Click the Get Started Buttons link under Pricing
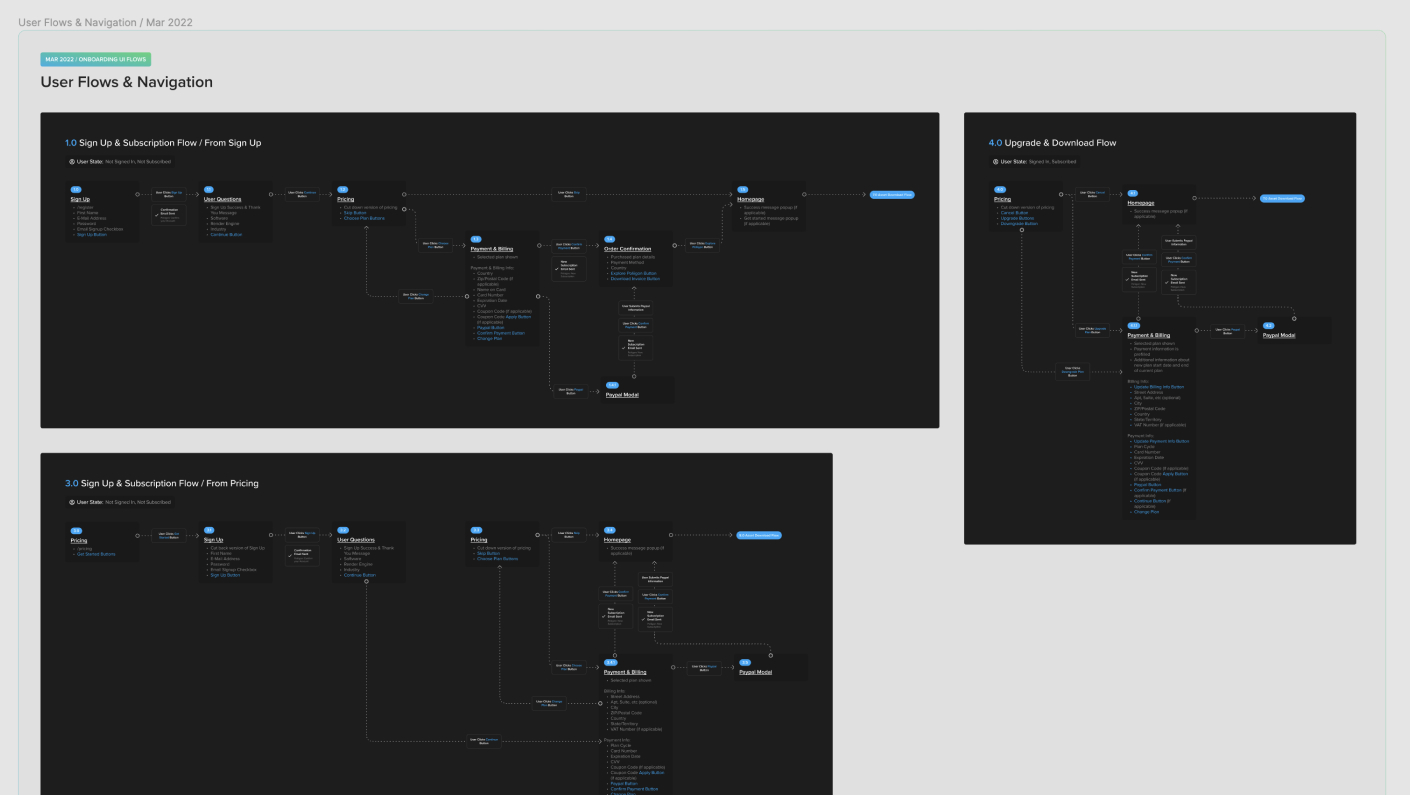 tap(96, 554)
